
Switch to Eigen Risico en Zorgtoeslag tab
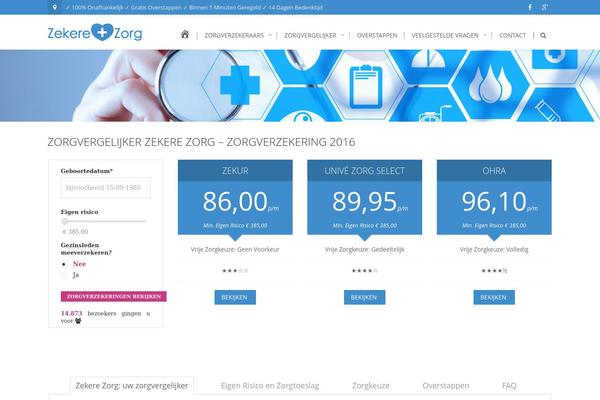[x=270, y=385]
